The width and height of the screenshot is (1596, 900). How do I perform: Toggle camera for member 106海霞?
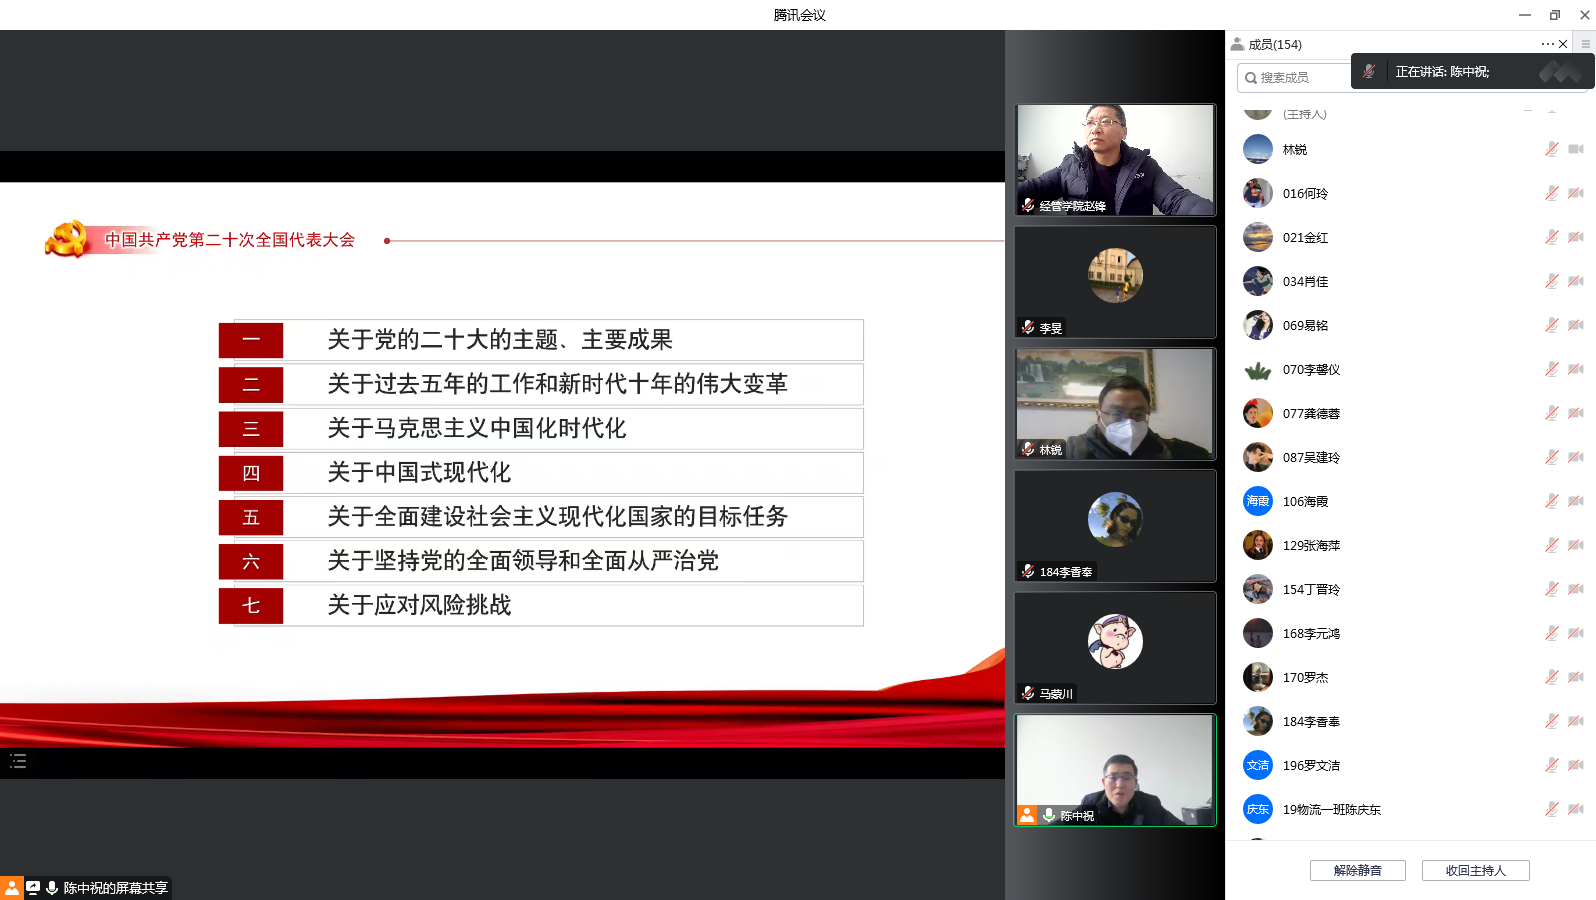pyautogui.click(x=1576, y=501)
